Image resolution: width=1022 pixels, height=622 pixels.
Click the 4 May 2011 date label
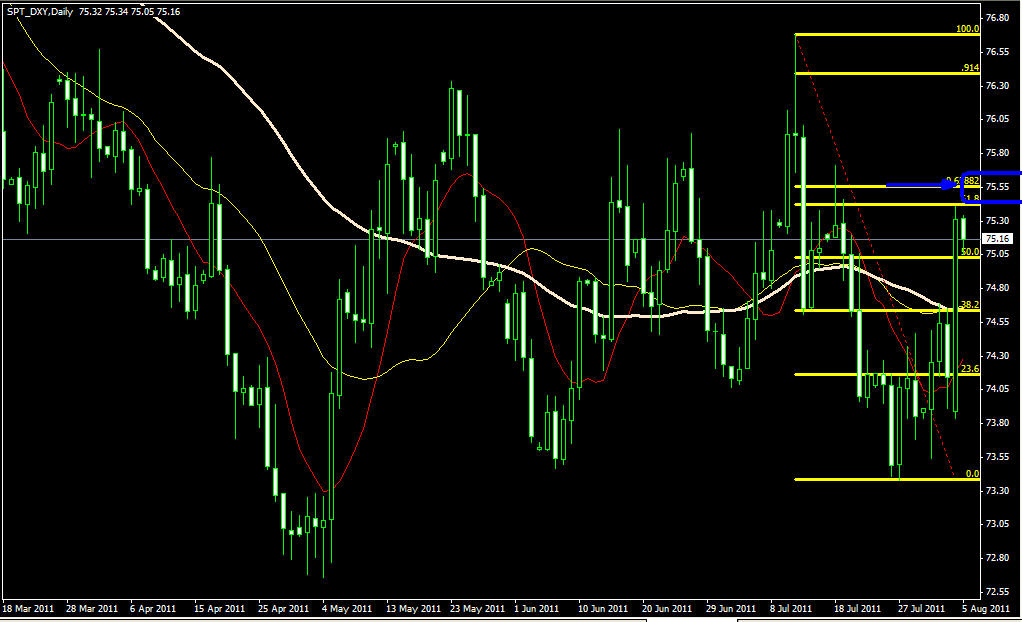tap(347, 608)
